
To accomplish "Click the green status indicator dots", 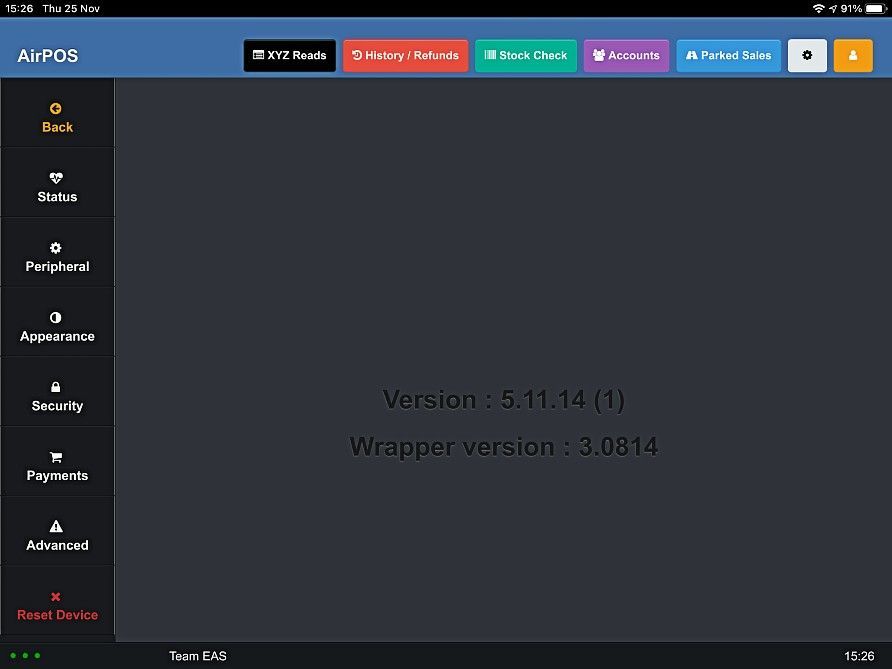I will tap(24, 656).
